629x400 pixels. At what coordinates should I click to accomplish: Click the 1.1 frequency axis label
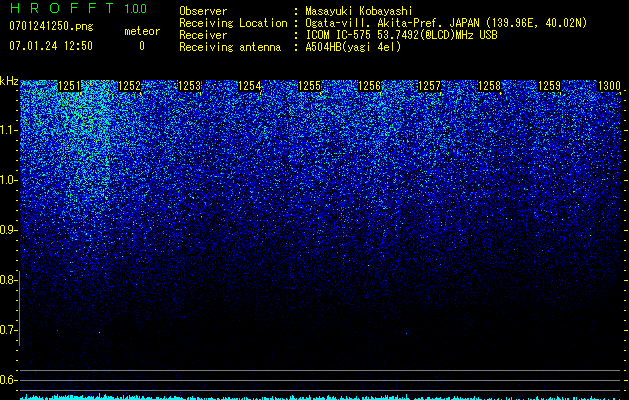[x=9, y=130]
